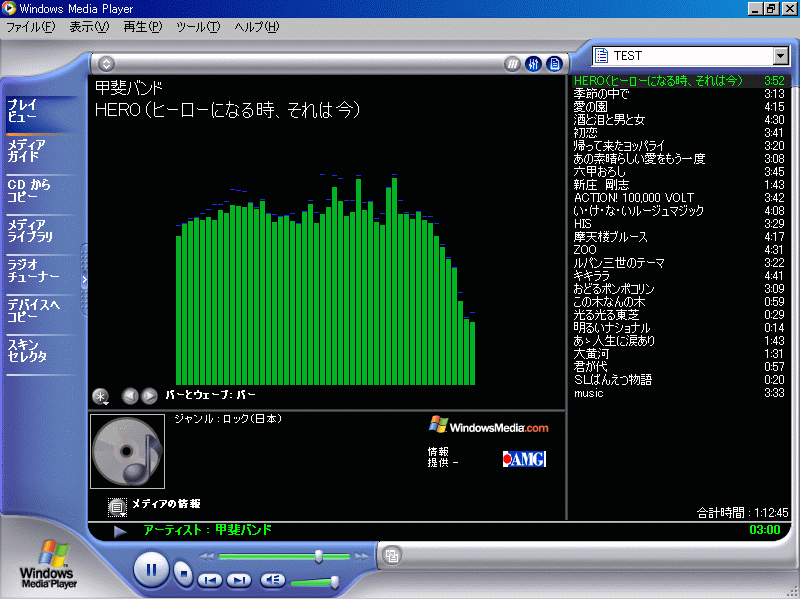Viewport: 800px width, 600px height.
Task: Select playlist track 君が代
Action: pos(679,367)
